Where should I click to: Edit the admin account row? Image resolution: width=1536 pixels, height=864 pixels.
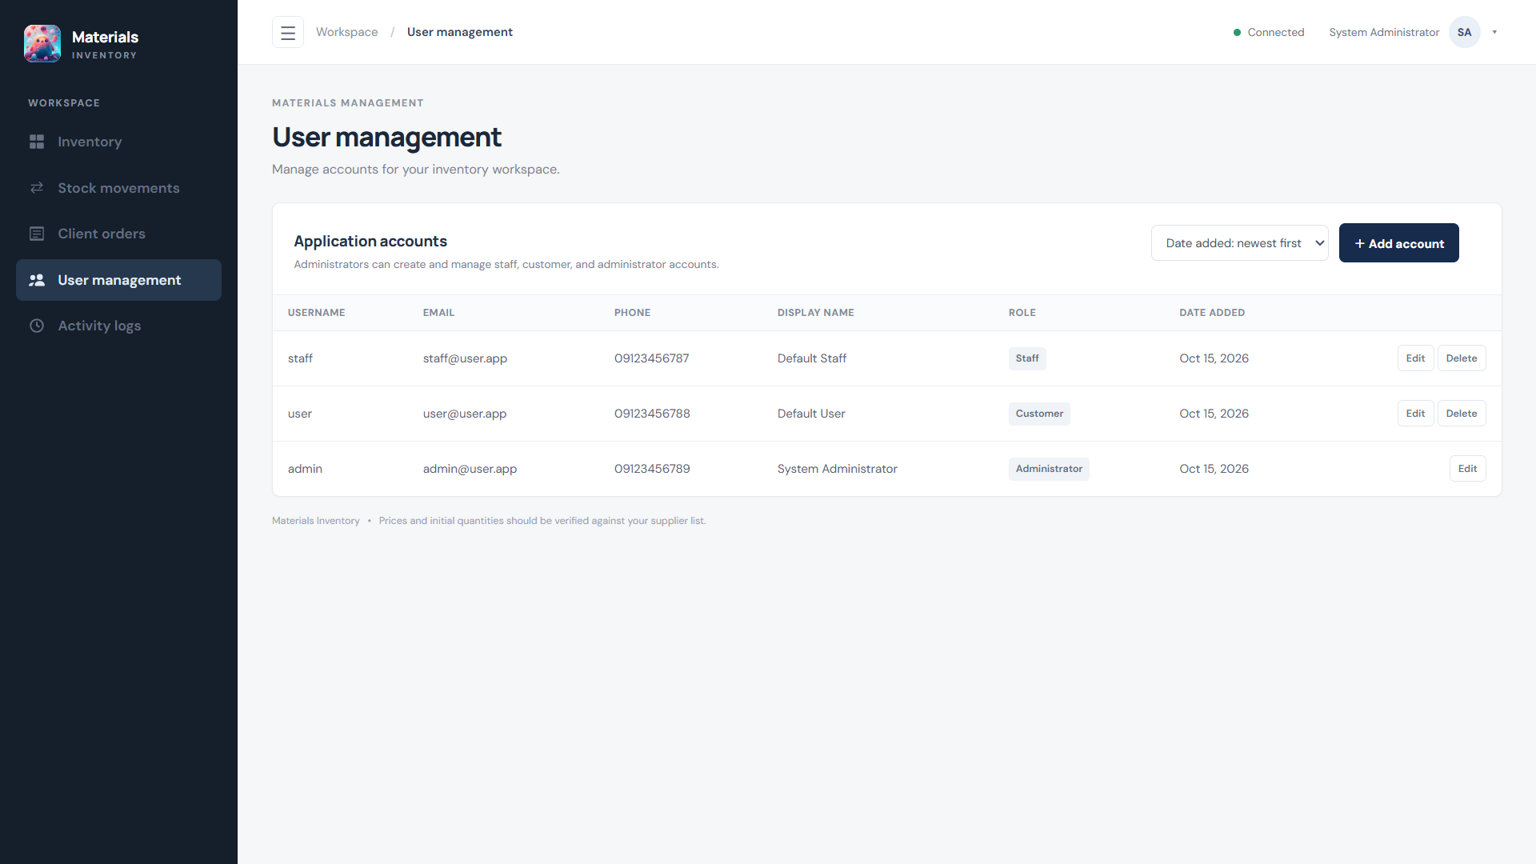1467,468
